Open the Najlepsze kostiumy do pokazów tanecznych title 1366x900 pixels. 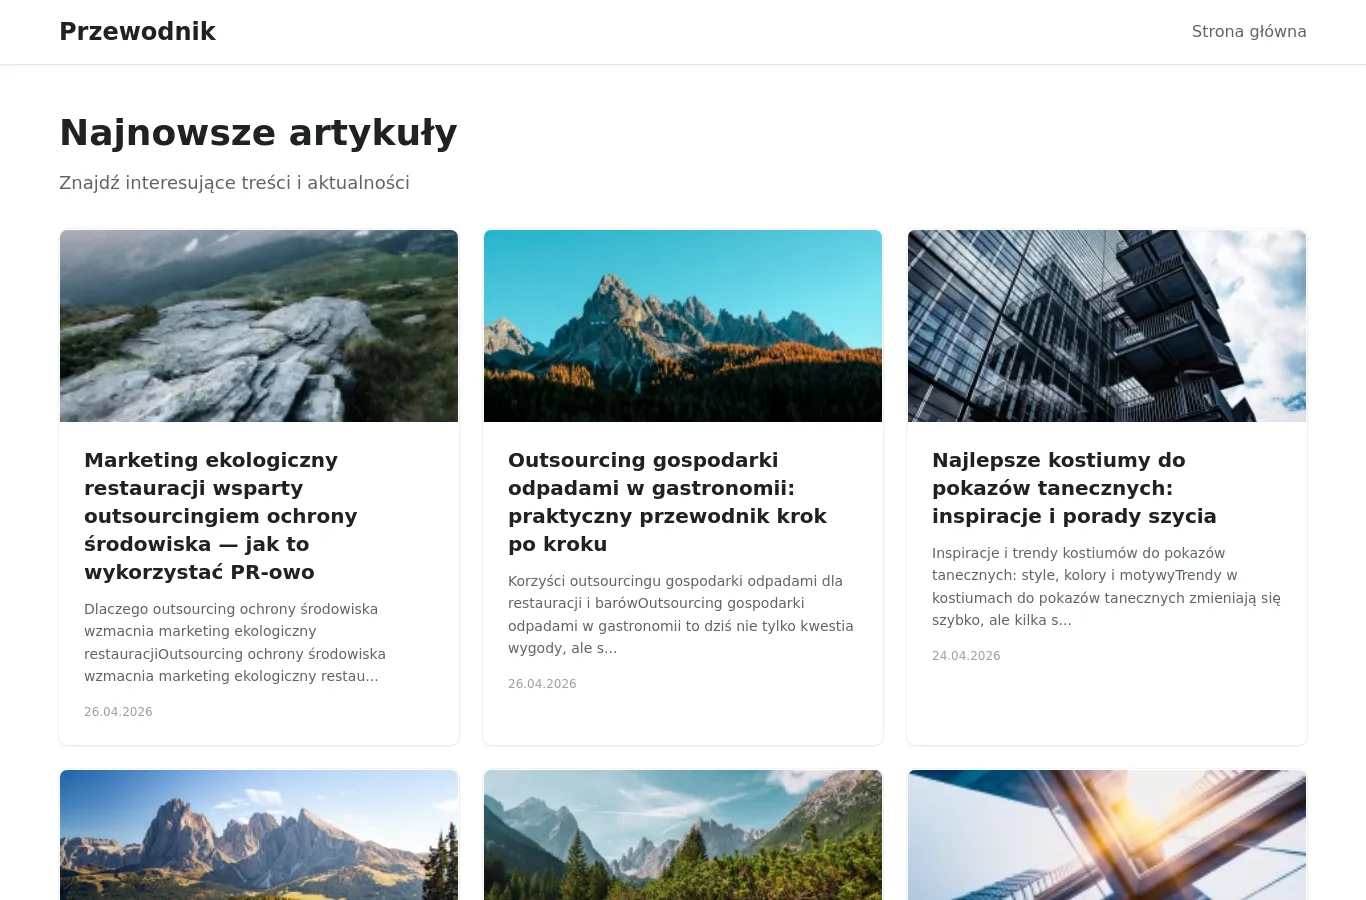pyautogui.click(x=1074, y=488)
